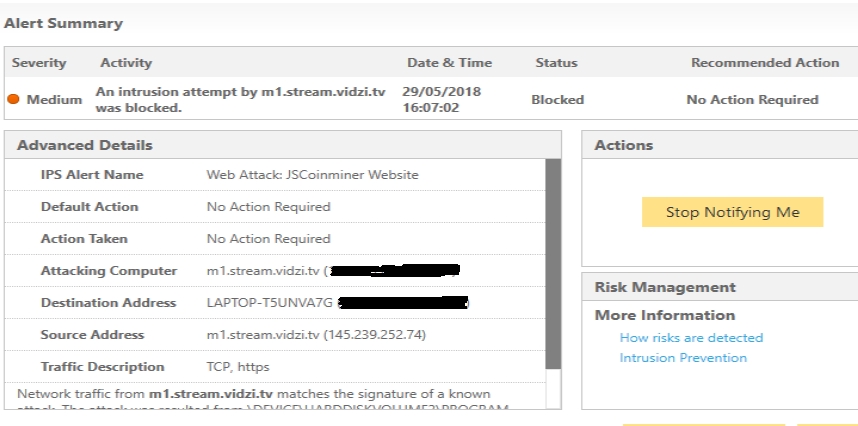This screenshot has height=426, width=858.
Task: Open the How risks are detected link
Action: point(691,337)
